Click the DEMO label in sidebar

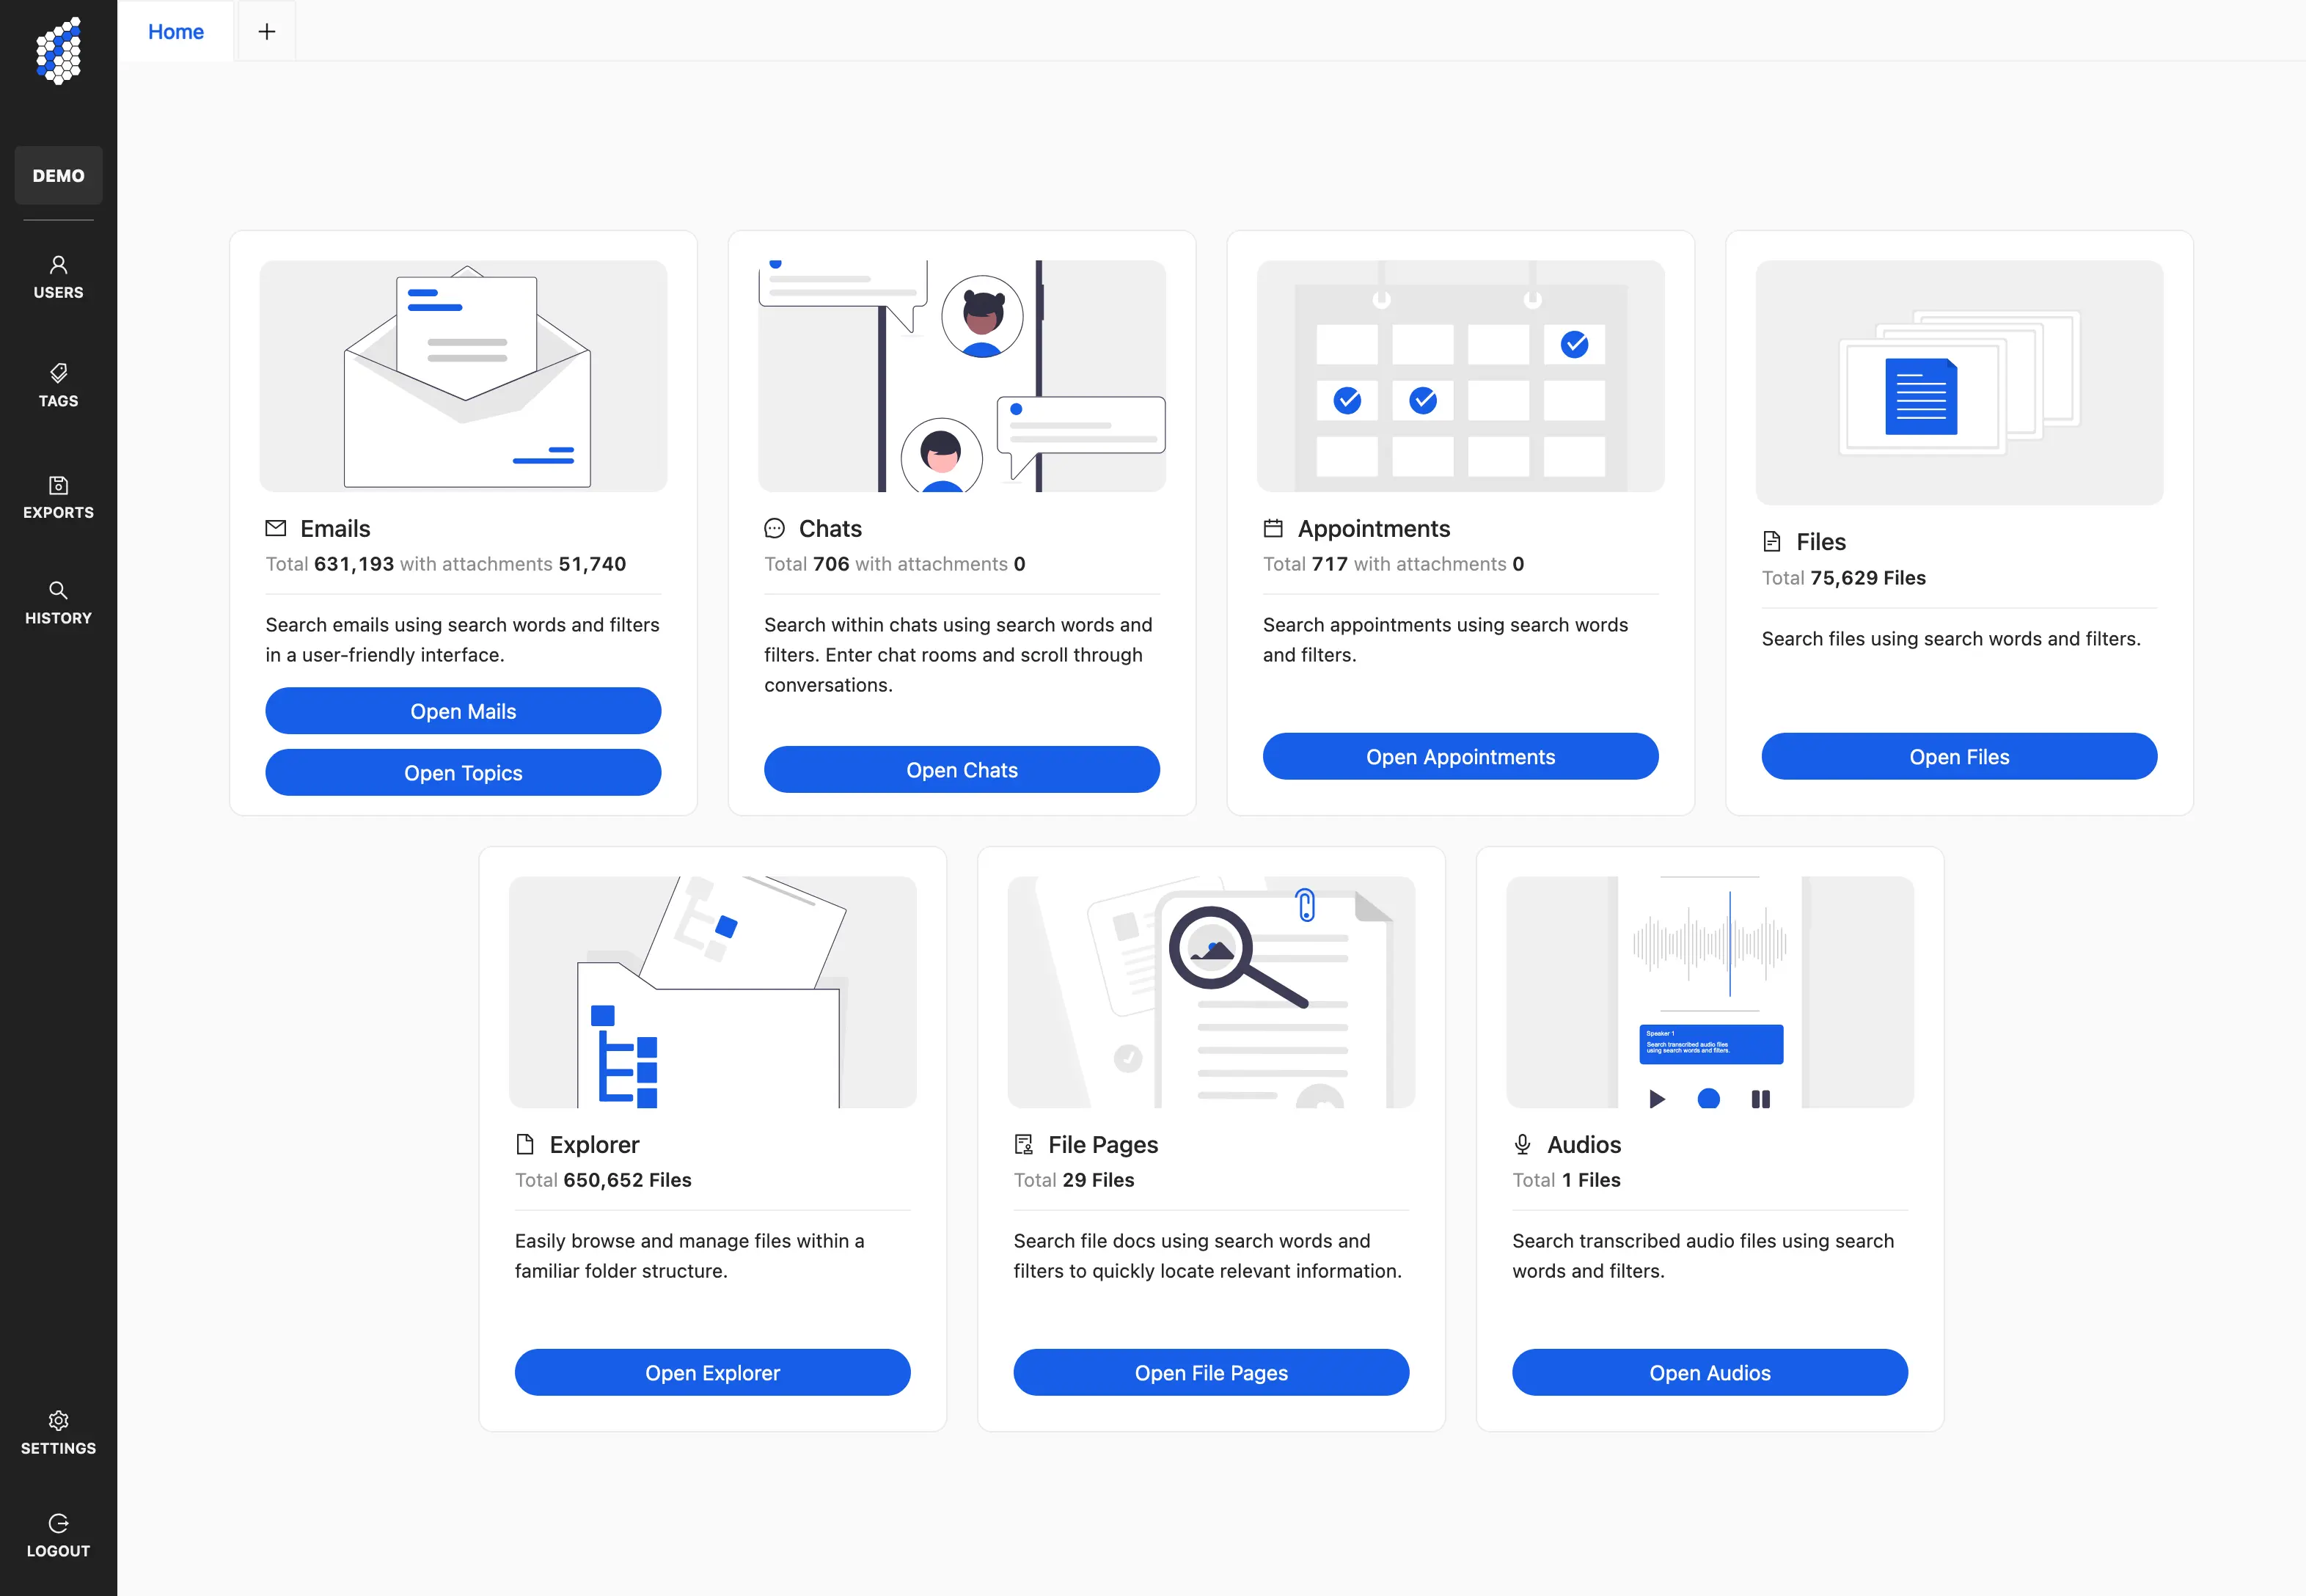[58, 175]
